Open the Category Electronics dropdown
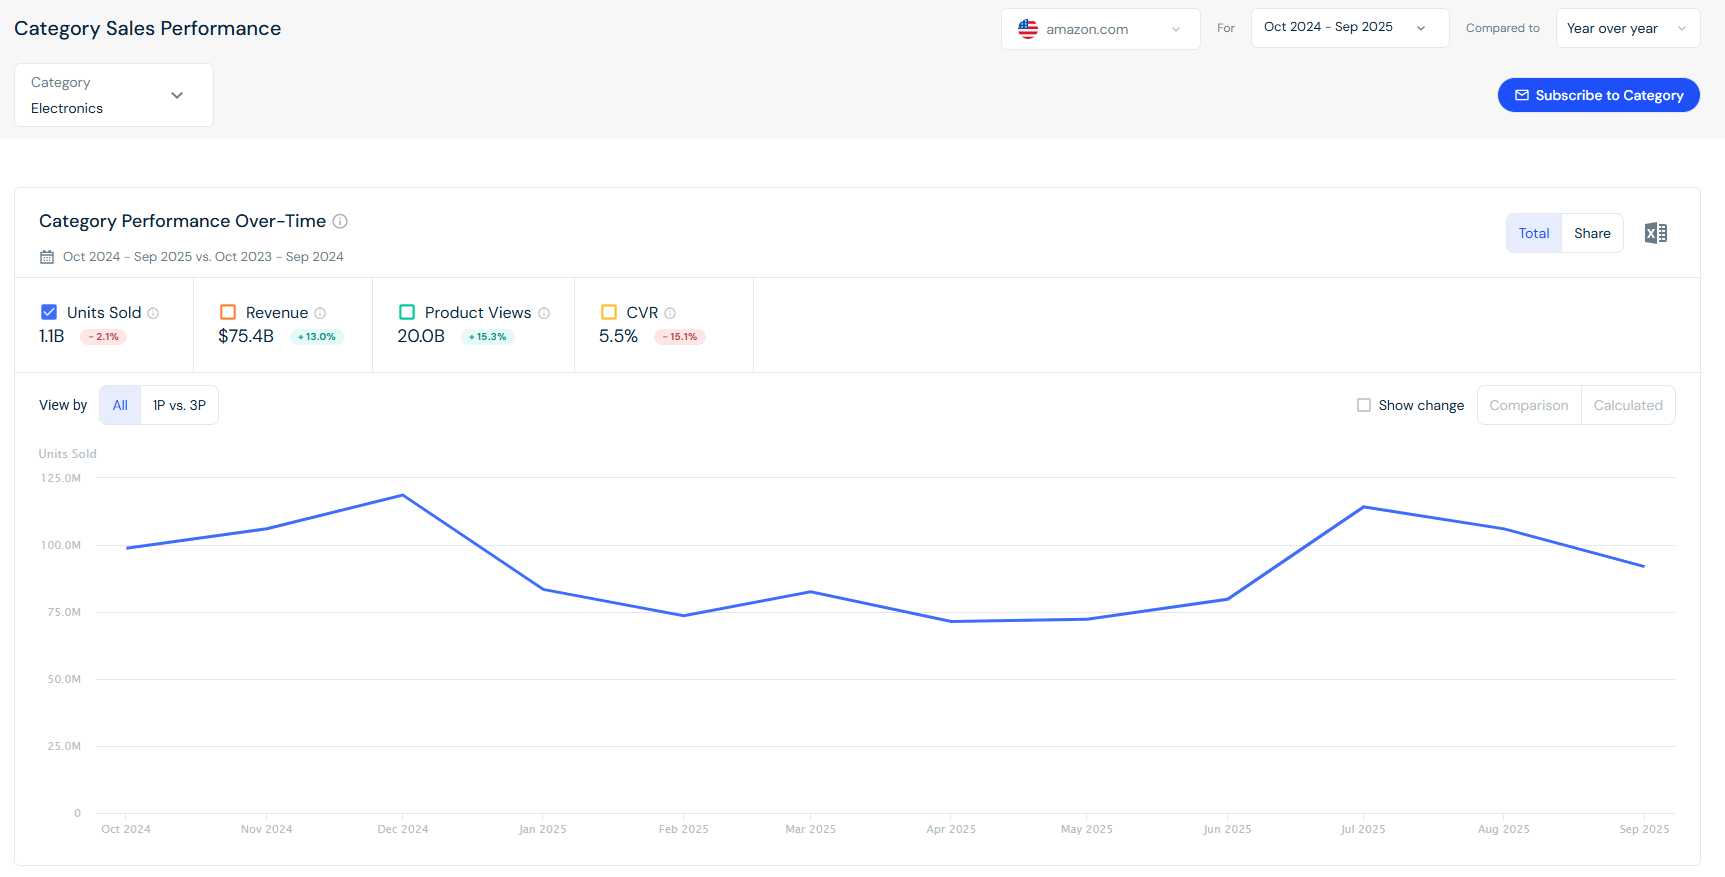This screenshot has width=1725, height=877. tap(114, 95)
